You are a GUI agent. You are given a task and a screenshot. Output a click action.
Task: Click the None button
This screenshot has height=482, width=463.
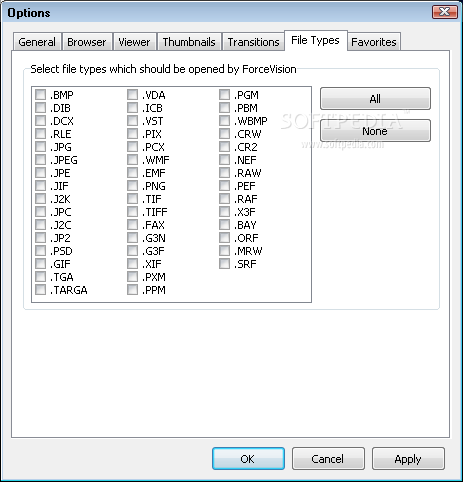click(x=375, y=131)
